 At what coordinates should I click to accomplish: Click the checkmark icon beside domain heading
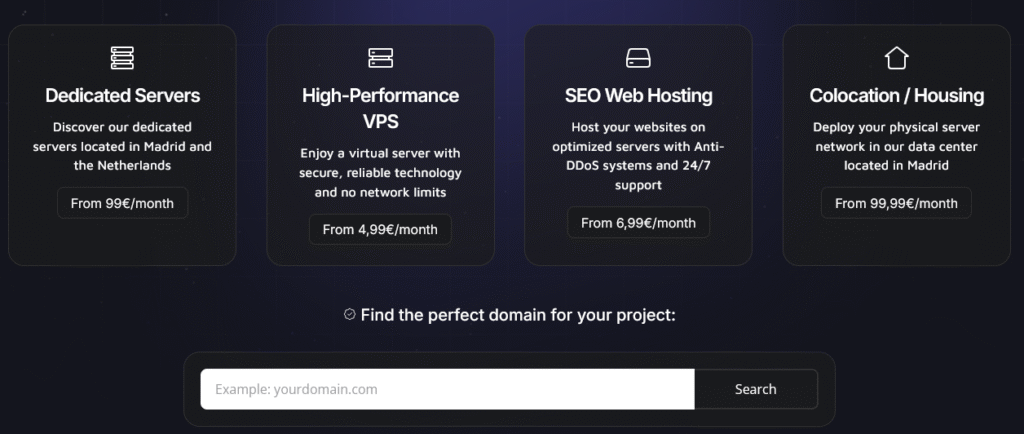tap(349, 314)
